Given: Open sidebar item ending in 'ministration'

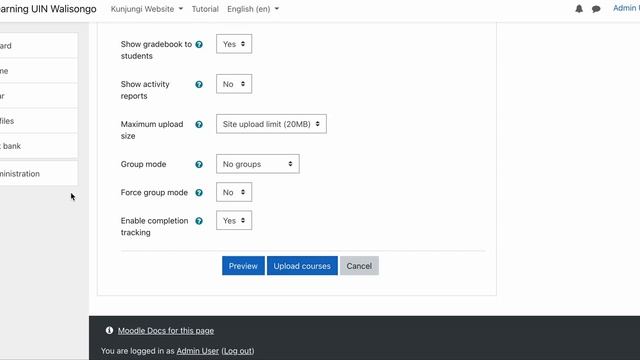Looking at the screenshot, I should [38, 173].
